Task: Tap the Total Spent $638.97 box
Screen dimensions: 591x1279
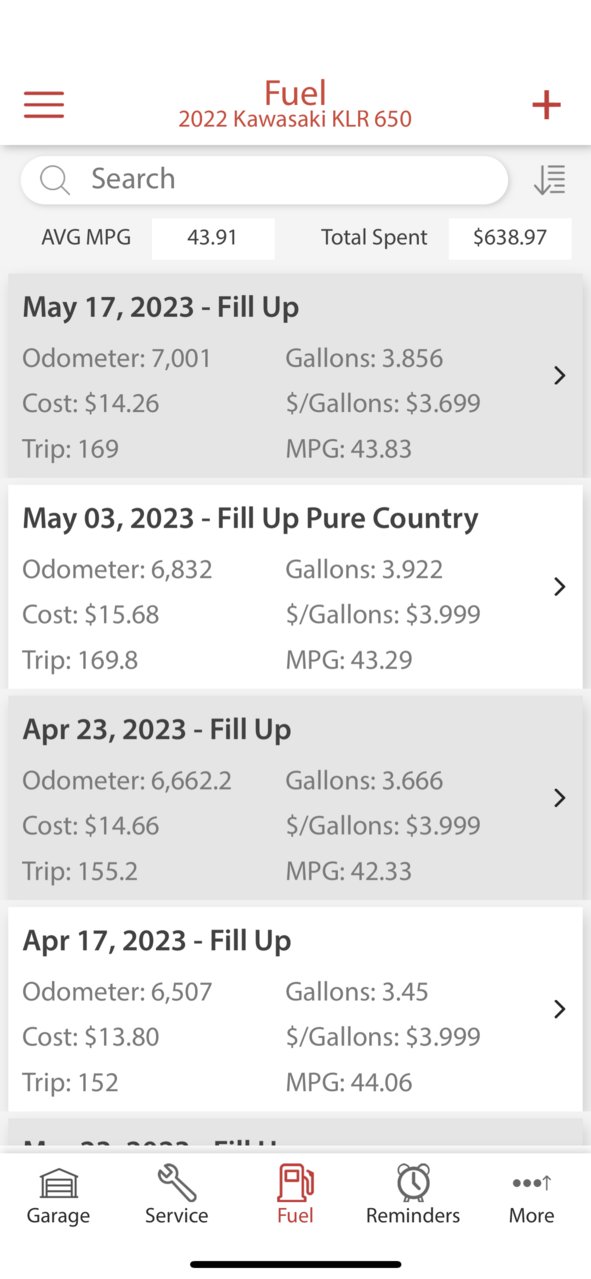Action: click(x=510, y=238)
